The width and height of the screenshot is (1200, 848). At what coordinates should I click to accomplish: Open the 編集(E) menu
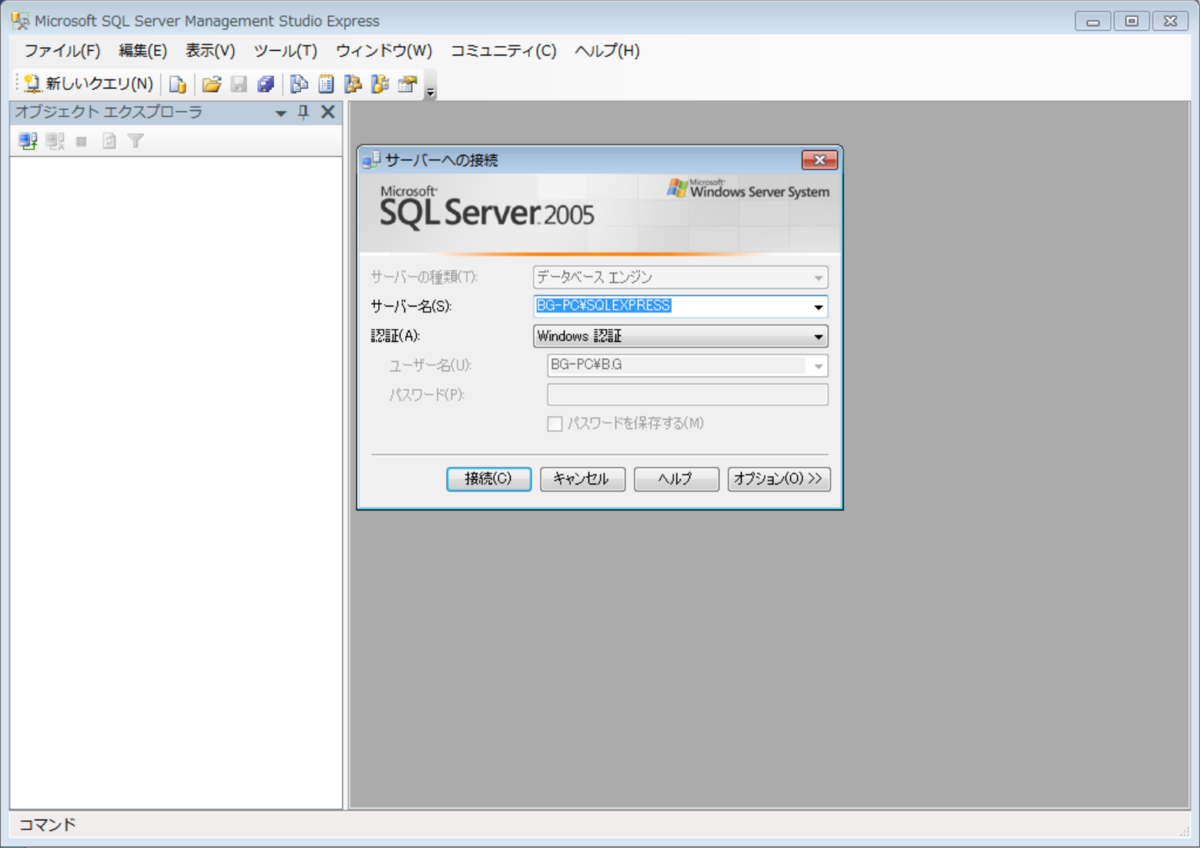[143, 50]
